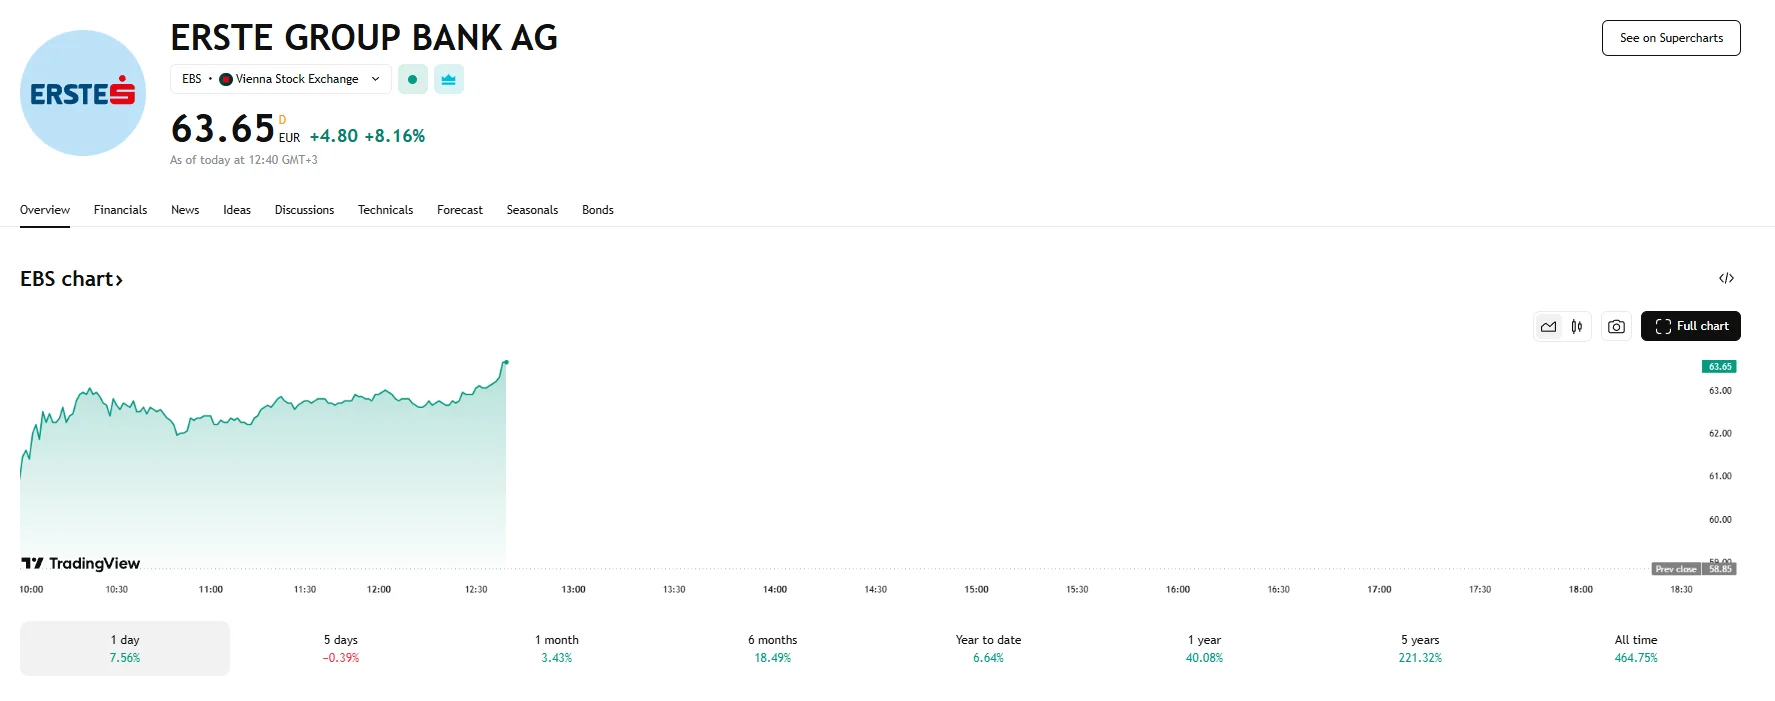Click the +8.16% percent change value

395,136
